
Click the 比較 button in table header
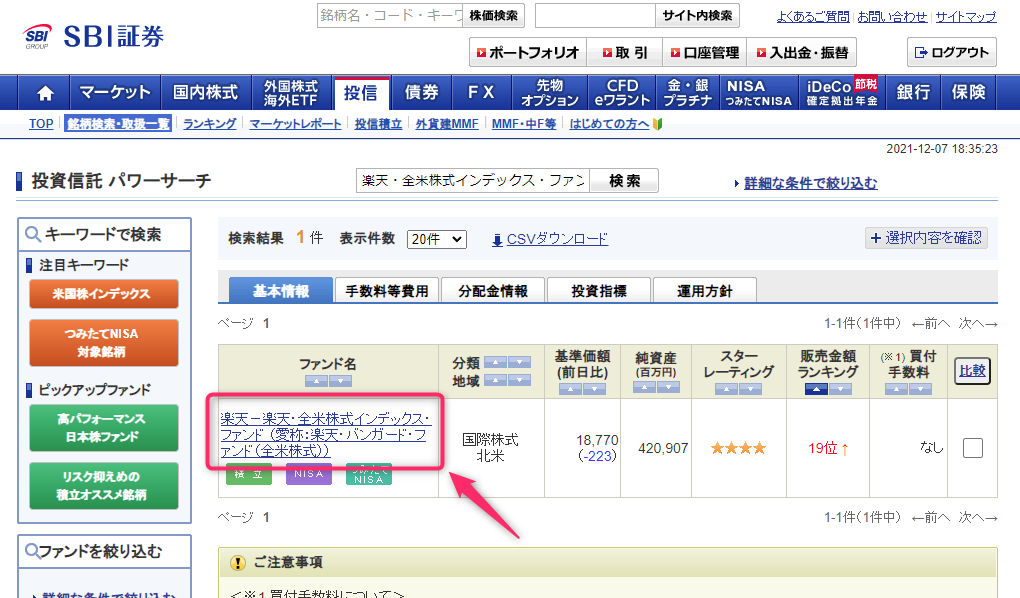click(x=973, y=371)
